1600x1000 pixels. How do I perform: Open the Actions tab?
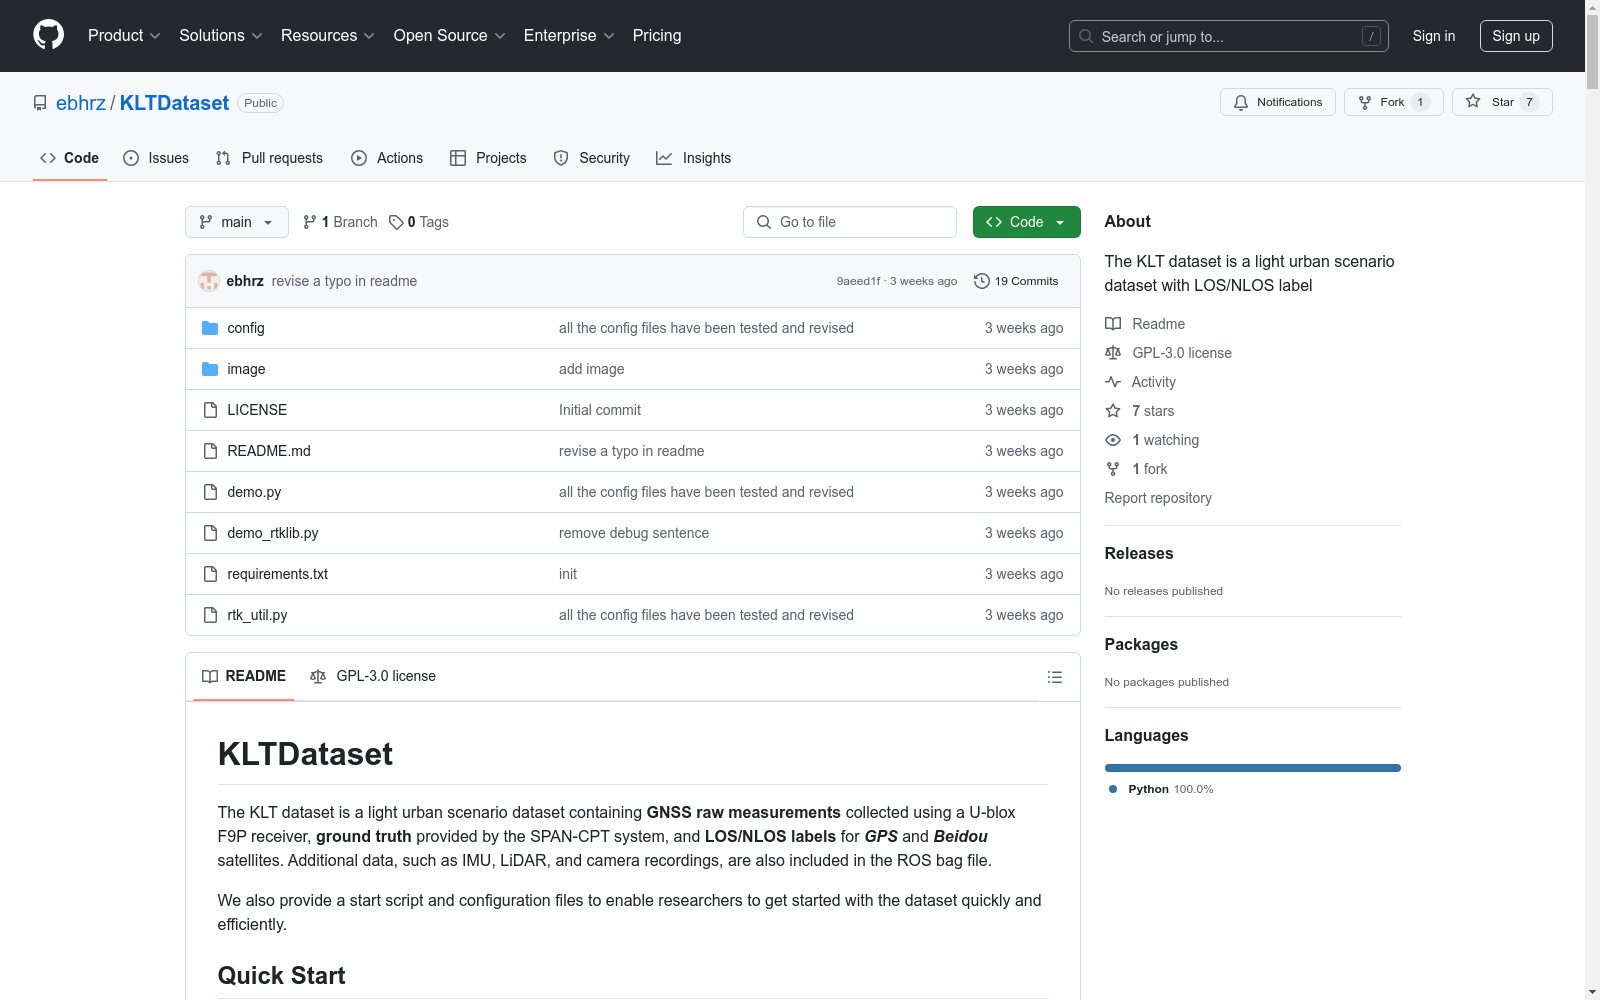[387, 158]
